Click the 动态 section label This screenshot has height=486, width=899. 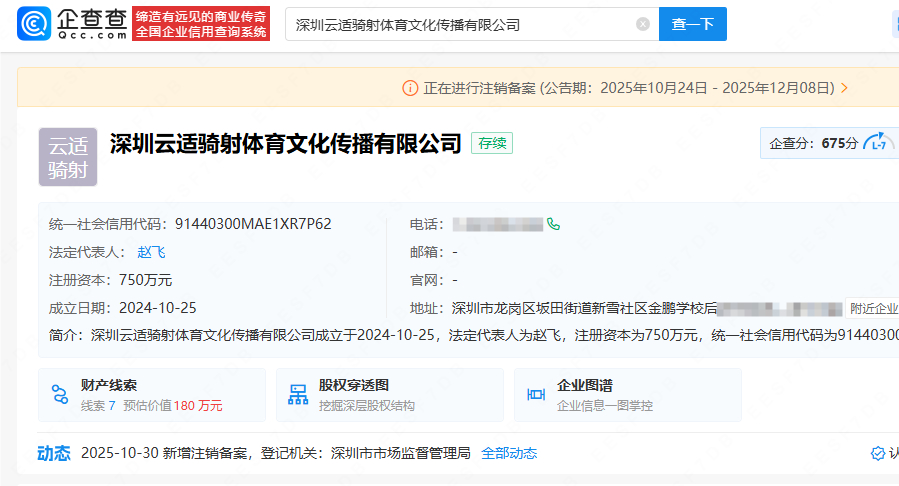coord(54,453)
